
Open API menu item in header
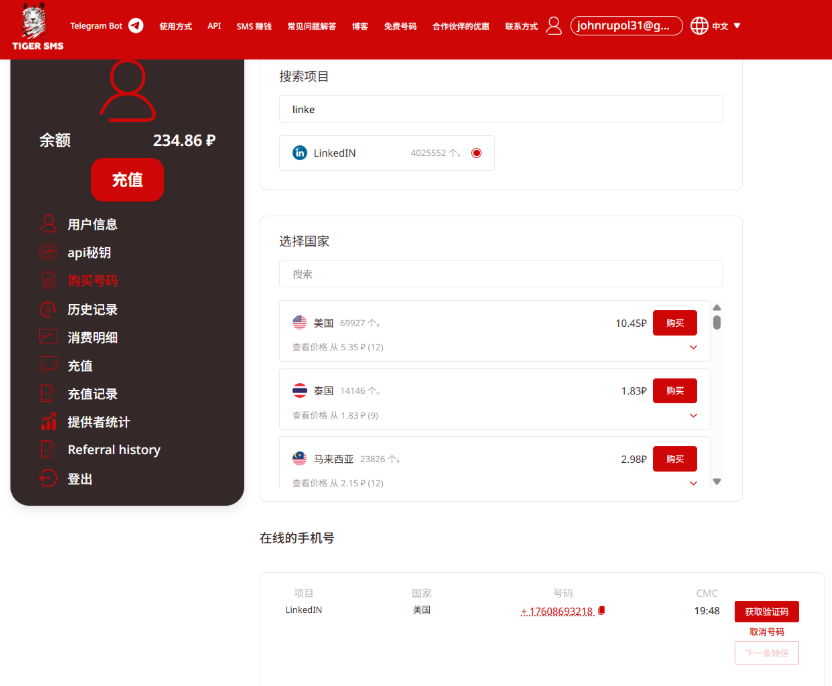tap(214, 26)
